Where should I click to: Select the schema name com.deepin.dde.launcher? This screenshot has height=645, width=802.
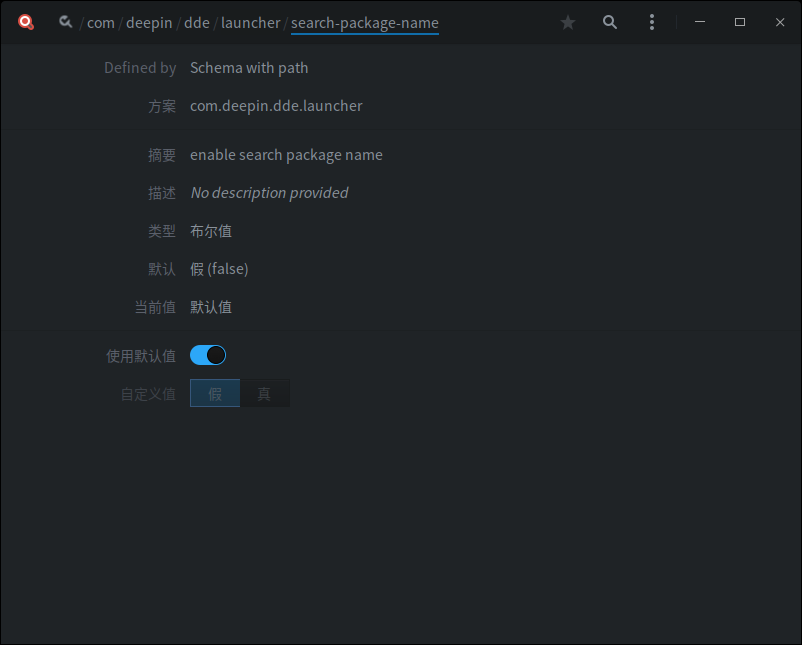(x=274, y=105)
